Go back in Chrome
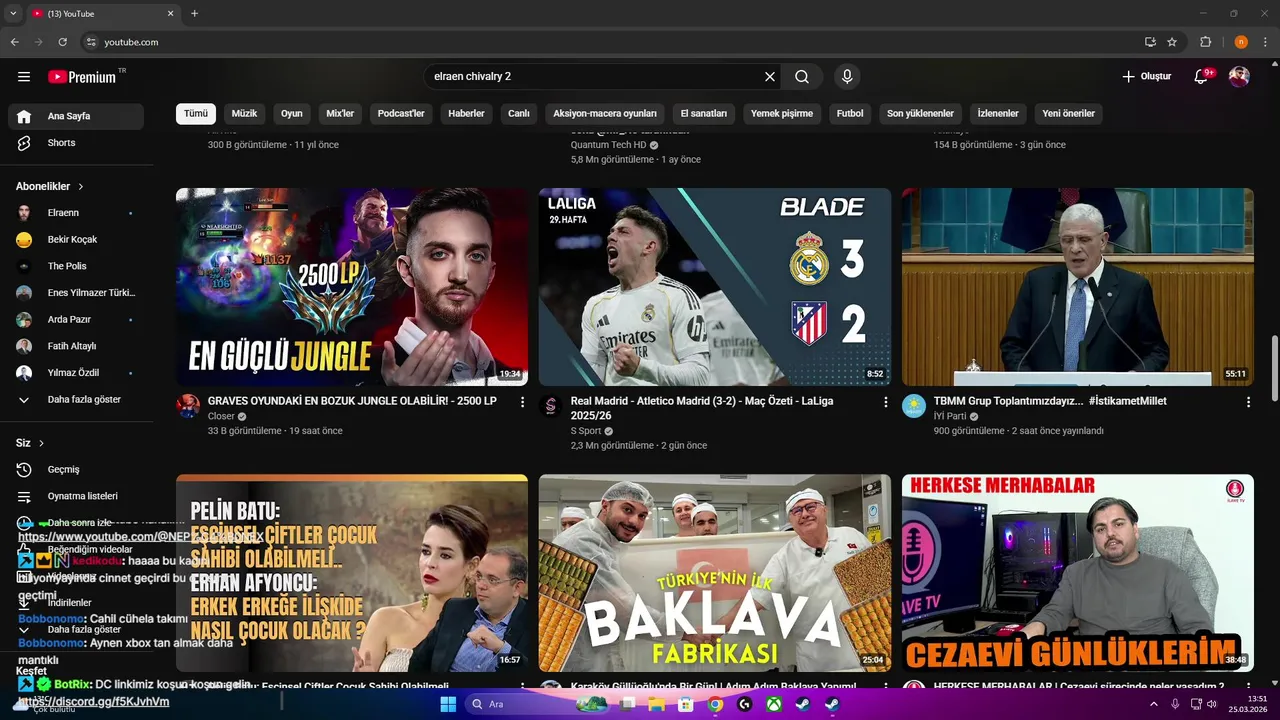The width and height of the screenshot is (1280, 720). [14, 42]
